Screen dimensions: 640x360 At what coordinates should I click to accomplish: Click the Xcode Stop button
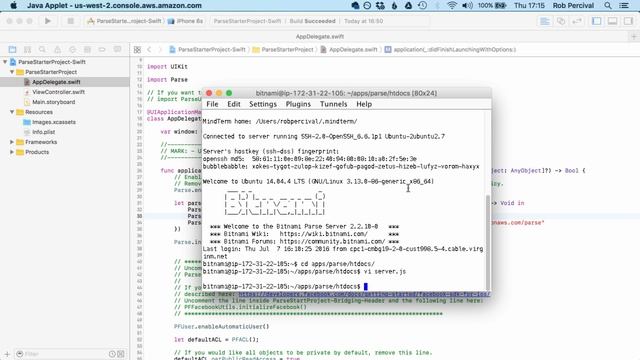(x=70, y=21)
